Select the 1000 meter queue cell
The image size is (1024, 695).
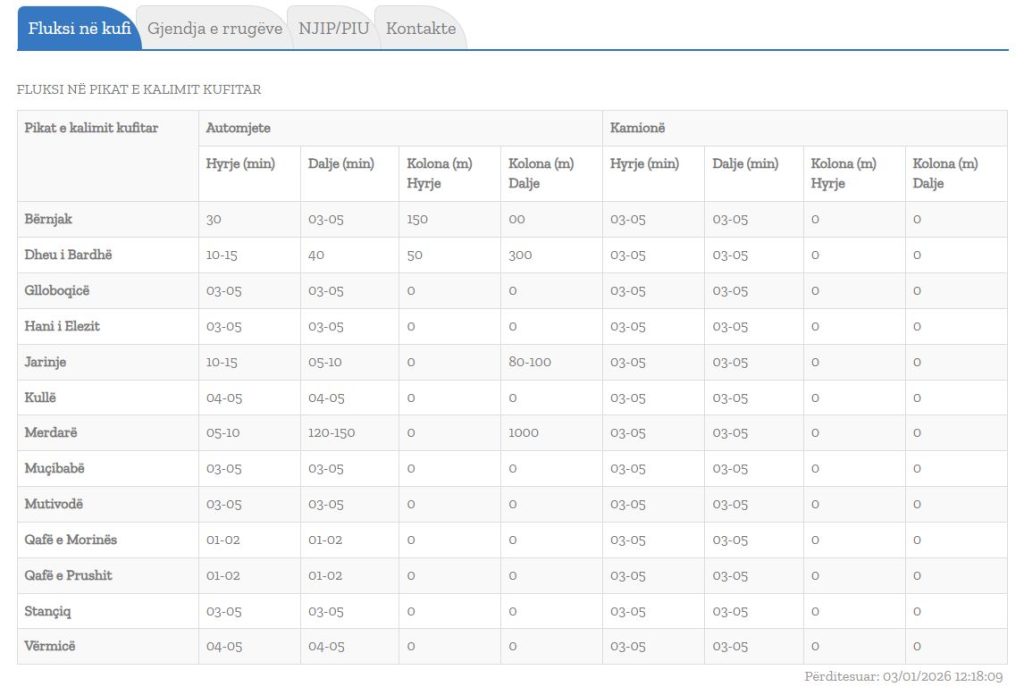pos(523,433)
